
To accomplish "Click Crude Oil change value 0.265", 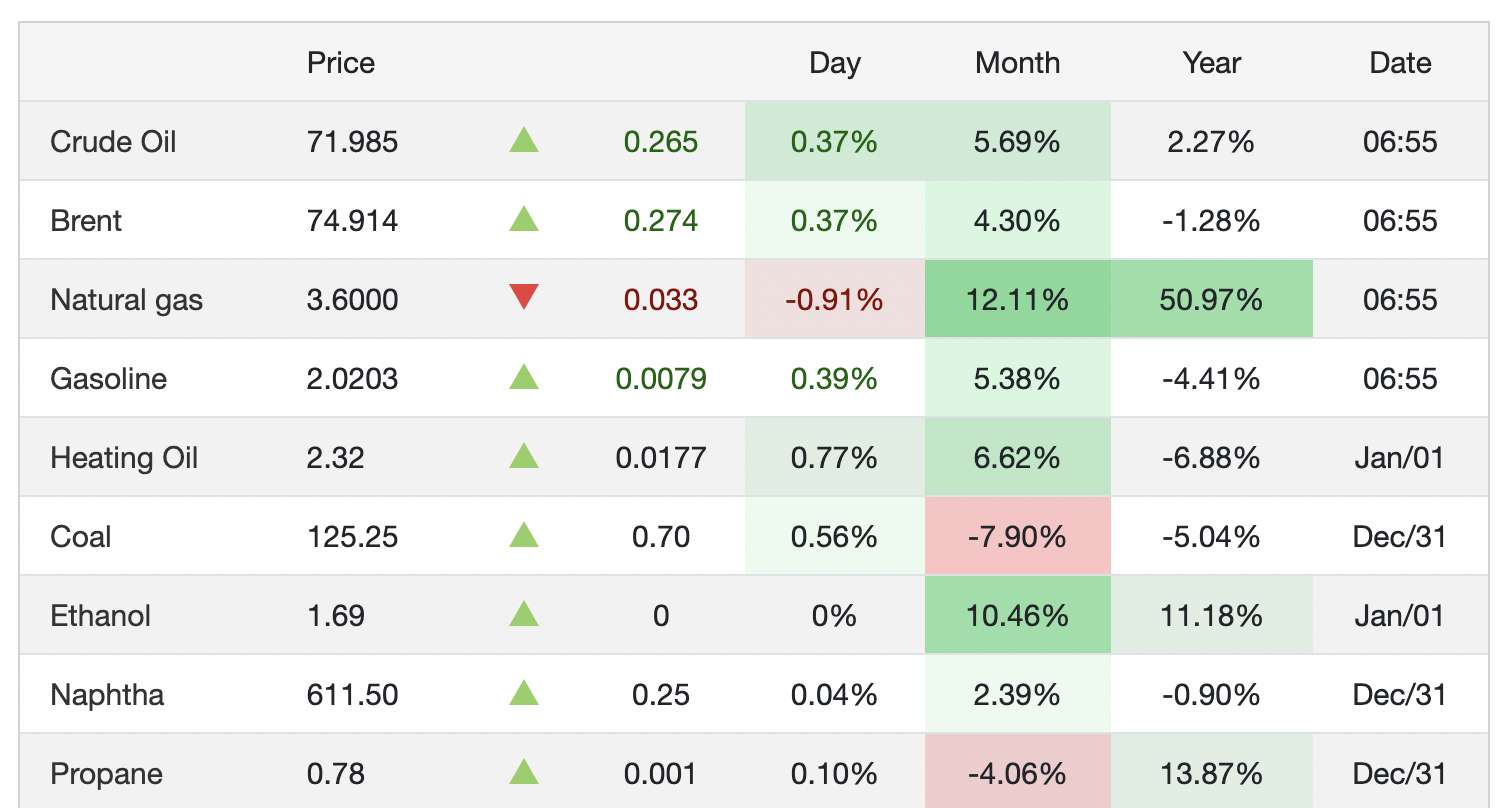I will pos(661,142).
